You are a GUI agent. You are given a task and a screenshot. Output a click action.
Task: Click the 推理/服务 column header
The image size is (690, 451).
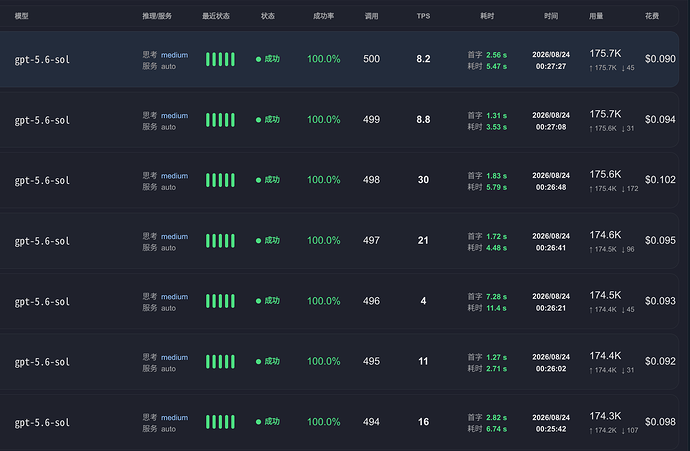coord(157,16)
